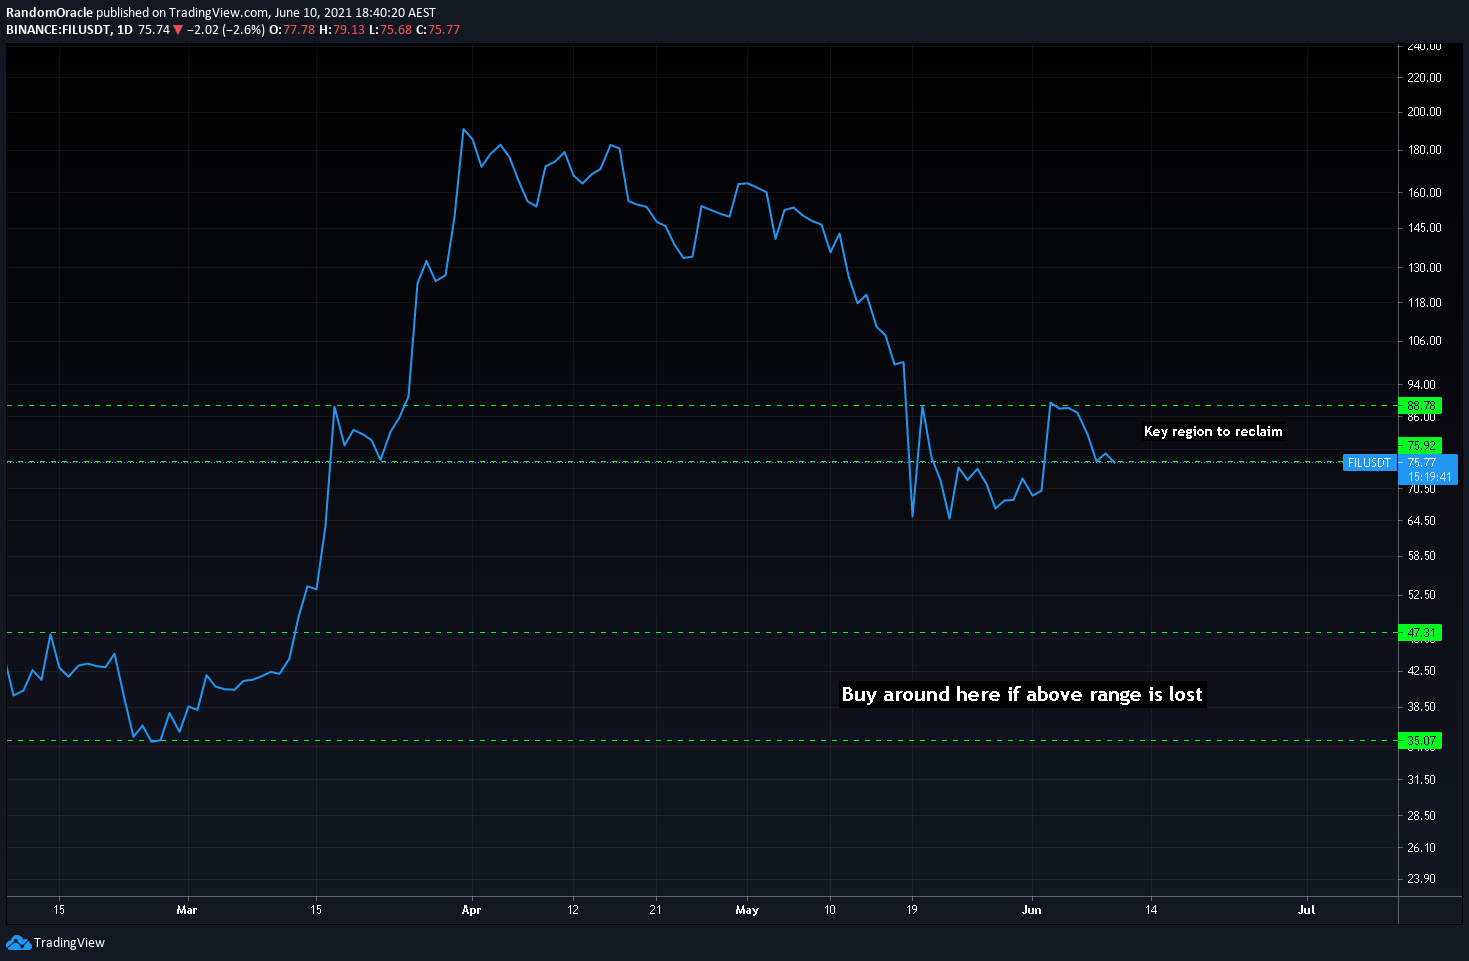
Task: Select the green 35.07 price label
Action: [x=1420, y=741]
